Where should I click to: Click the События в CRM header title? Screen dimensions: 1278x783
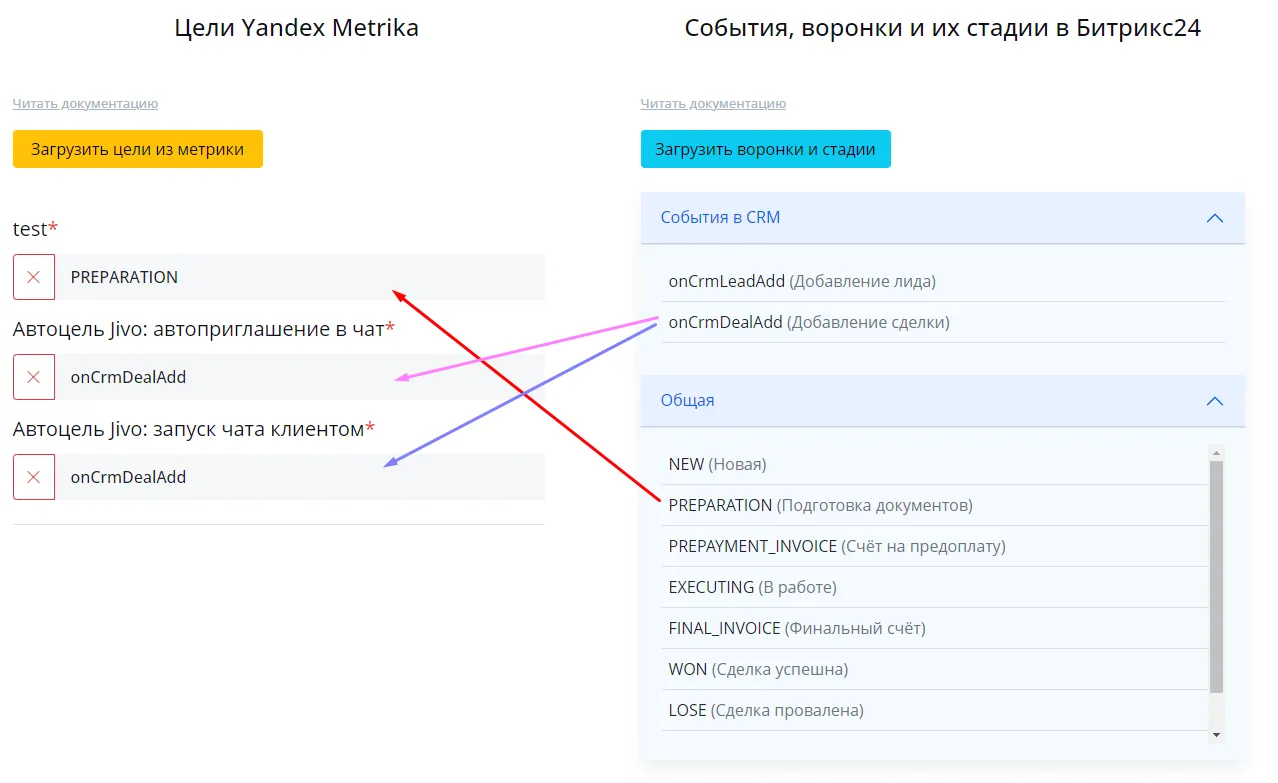pyautogui.click(x=720, y=217)
